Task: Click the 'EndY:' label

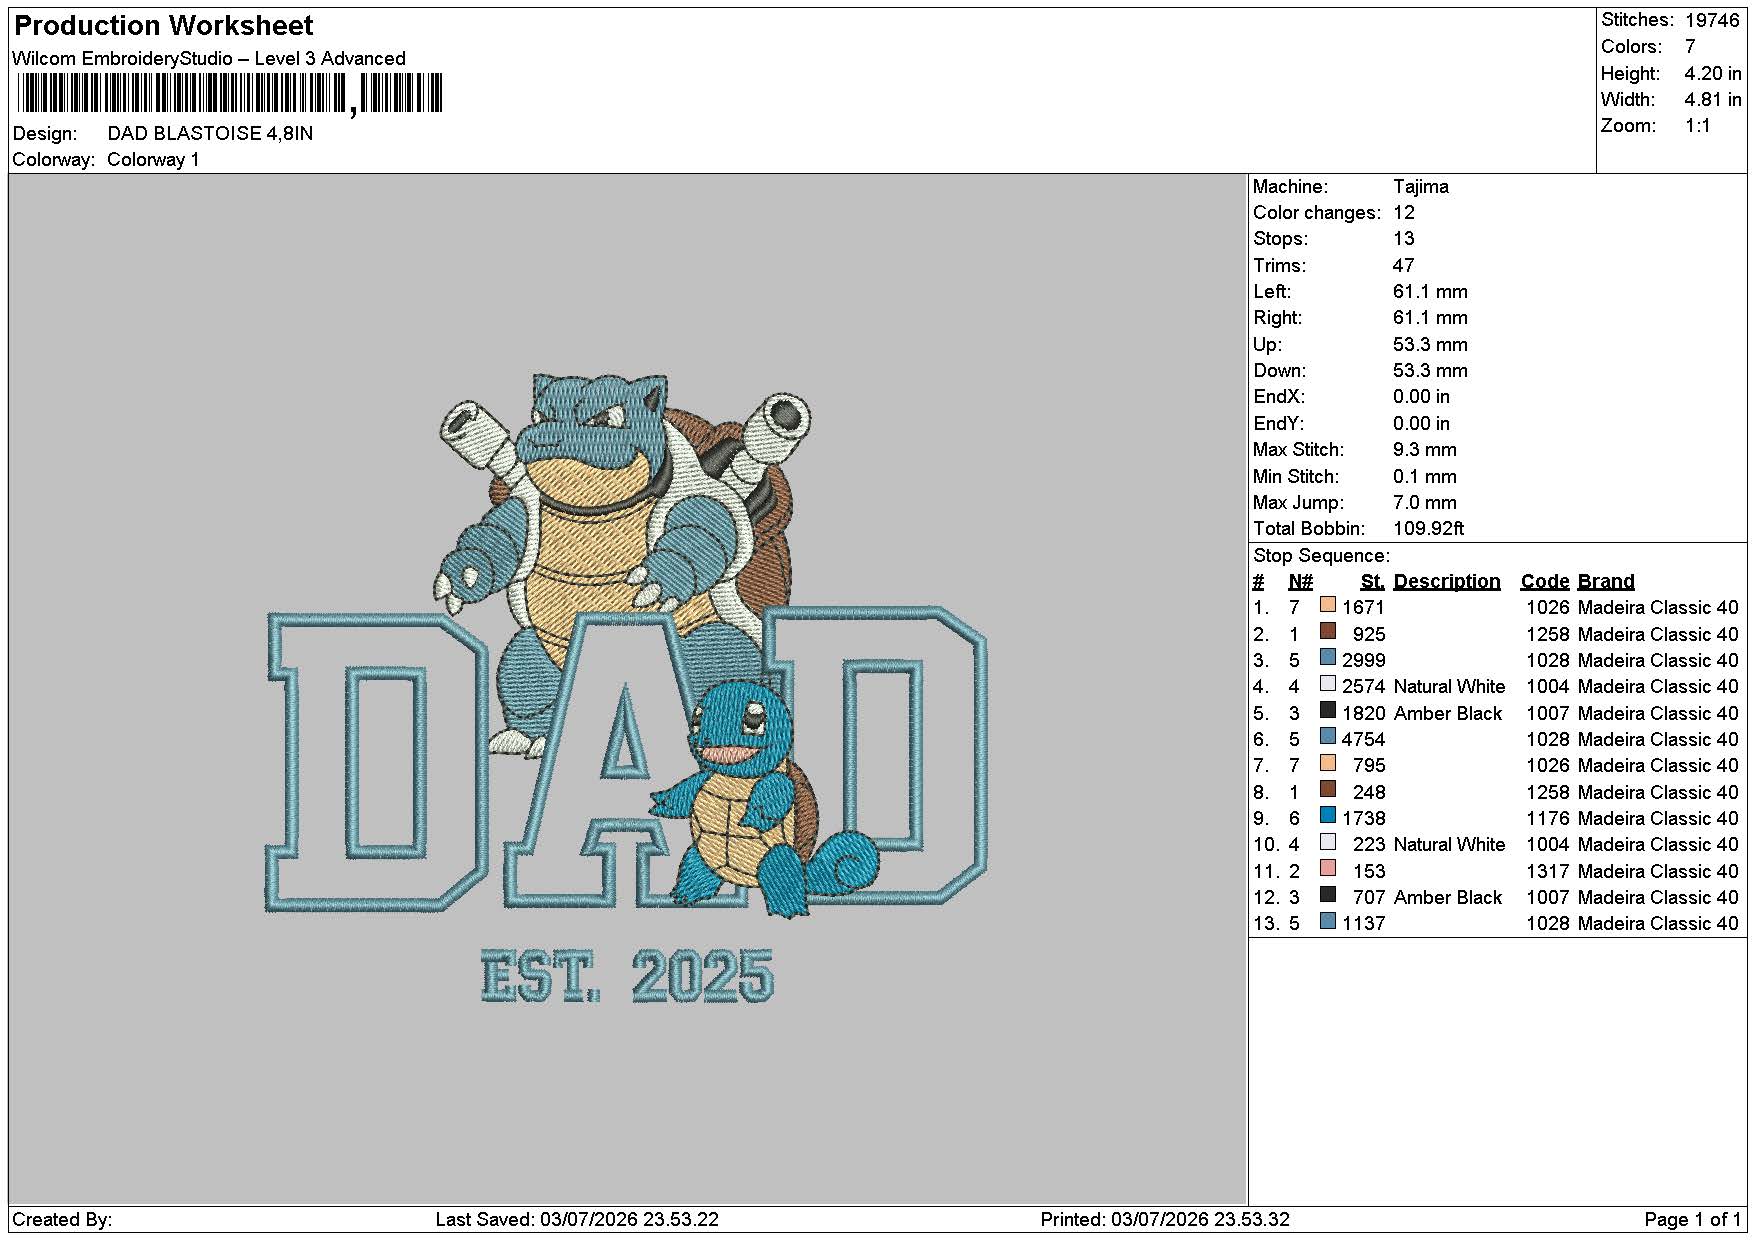Action: pyautogui.click(x=1279, y=424)
